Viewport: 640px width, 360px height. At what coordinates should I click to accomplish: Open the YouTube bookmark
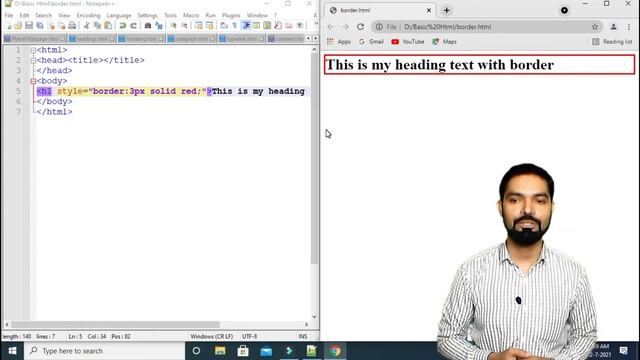(407, 42)
